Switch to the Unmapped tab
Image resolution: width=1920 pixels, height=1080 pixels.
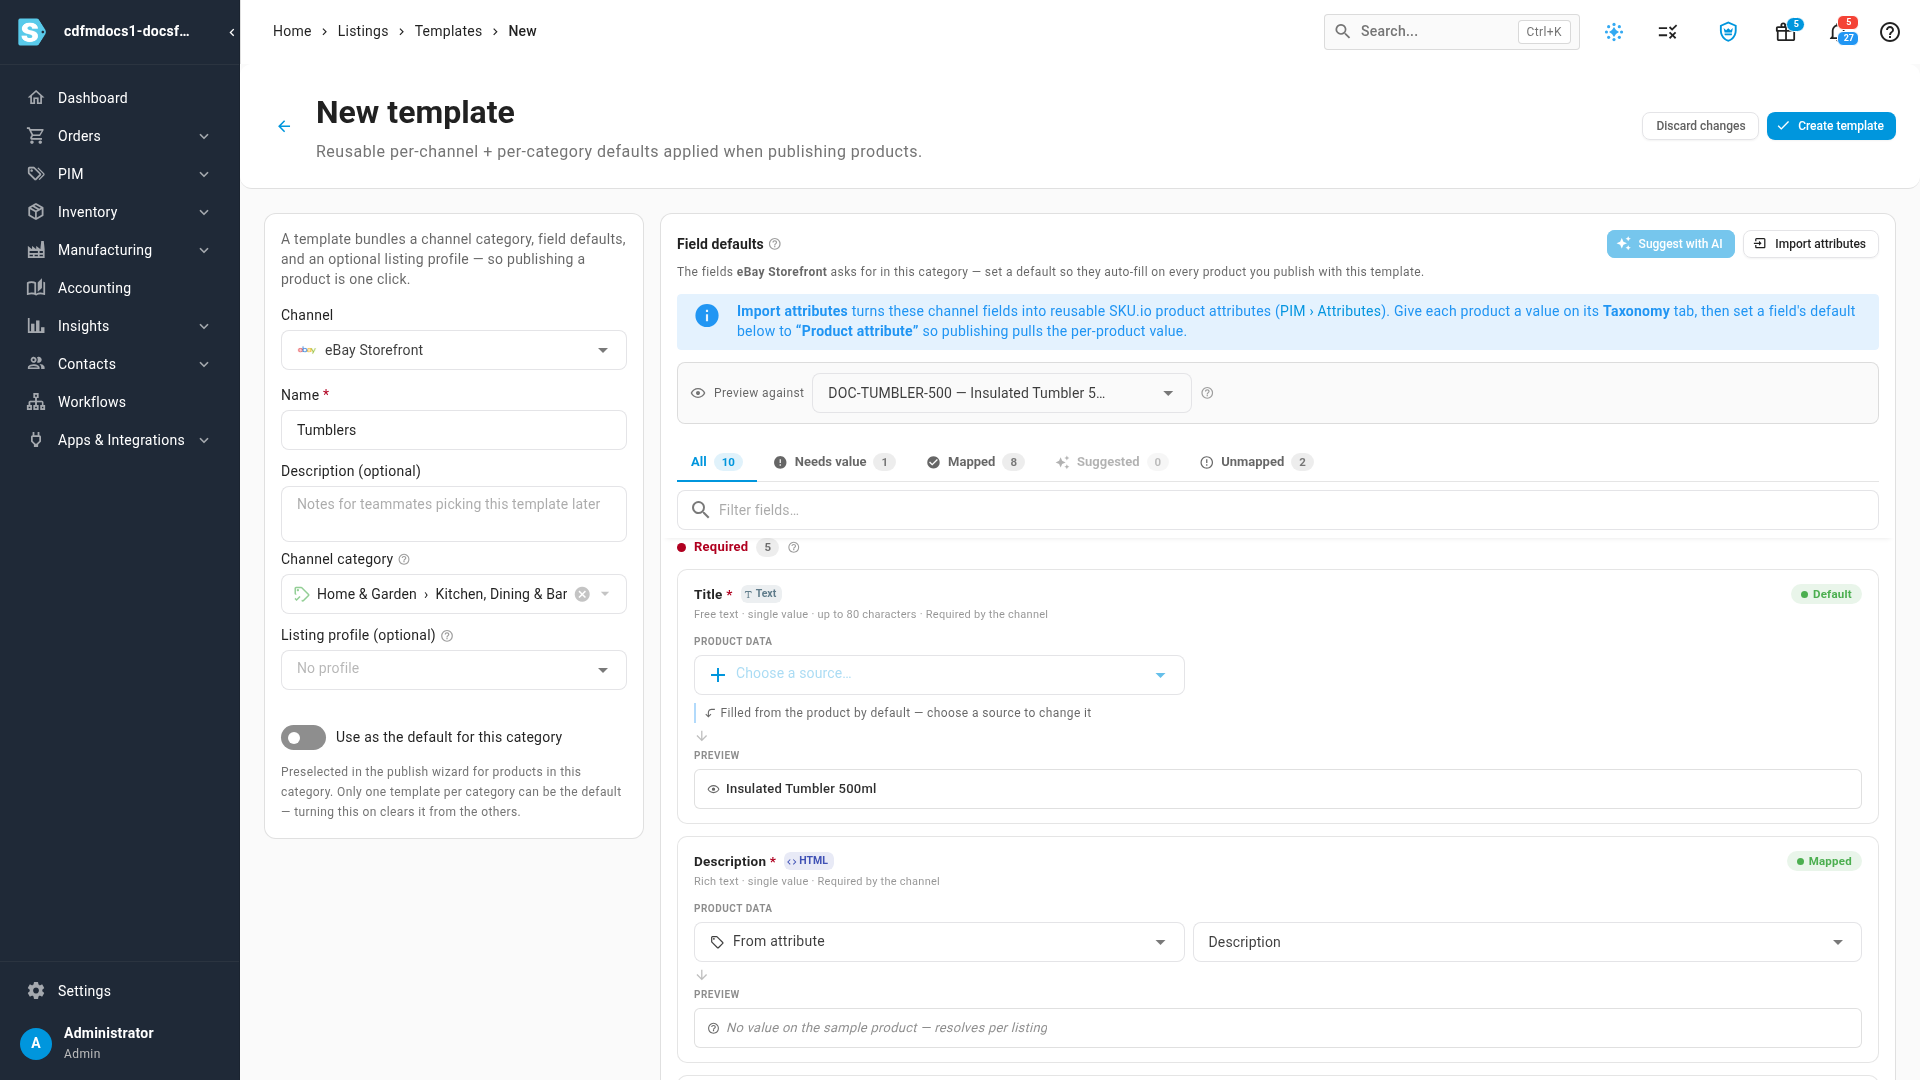[x=1256, y=462]
